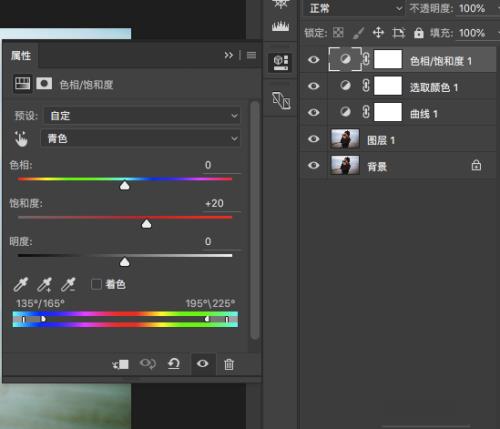Enable the 着色 colorize checkbox
Viewport: 500px width, 429px height.
coord(96,284)
